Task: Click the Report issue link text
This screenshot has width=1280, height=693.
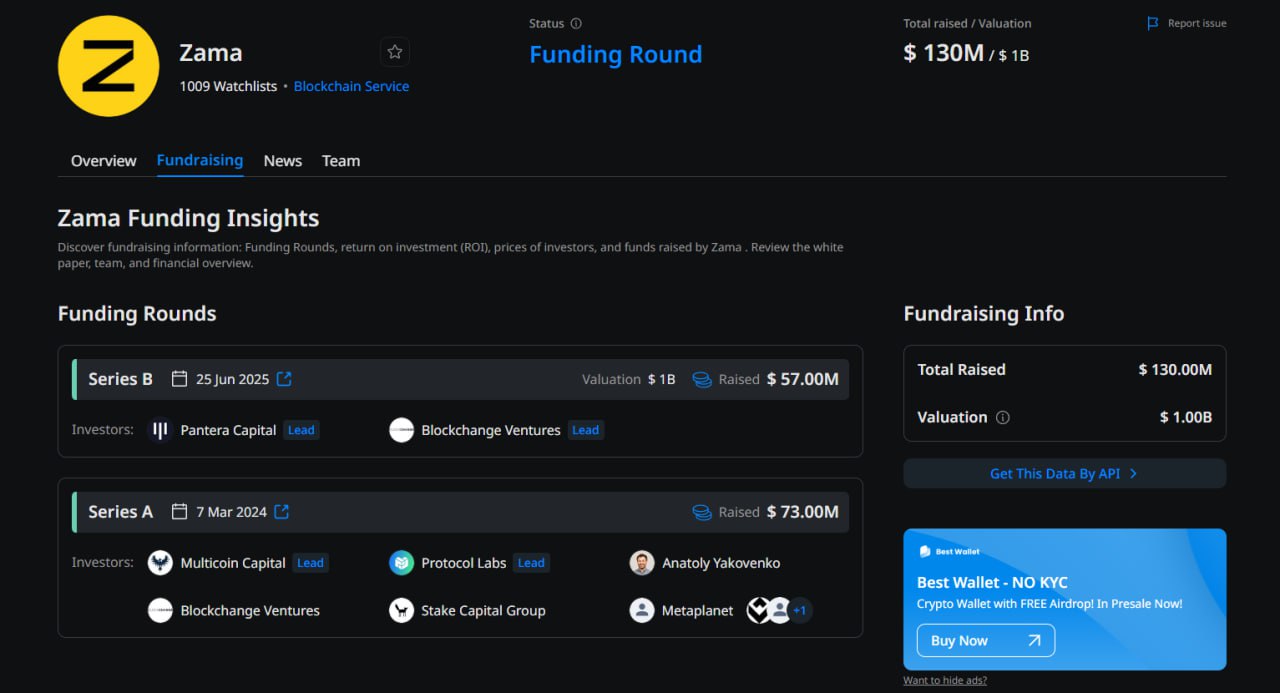Action: [1197, 23]
